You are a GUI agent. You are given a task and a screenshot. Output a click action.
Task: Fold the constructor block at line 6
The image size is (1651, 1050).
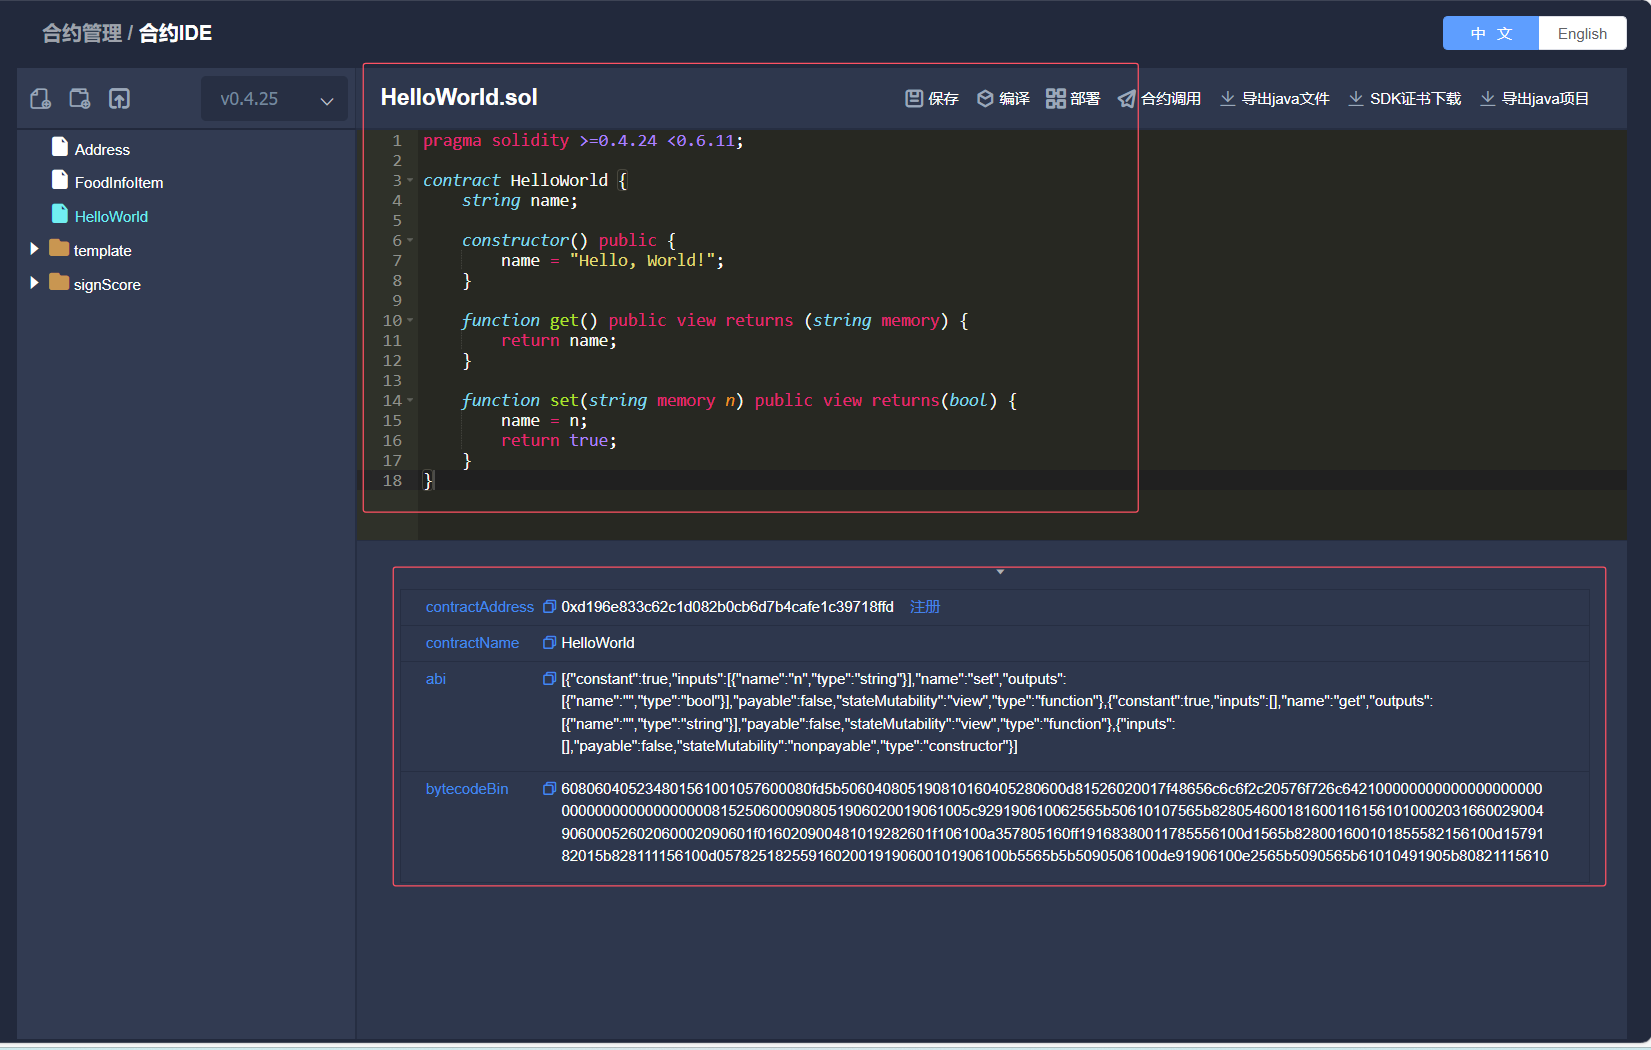coord(410,240)
